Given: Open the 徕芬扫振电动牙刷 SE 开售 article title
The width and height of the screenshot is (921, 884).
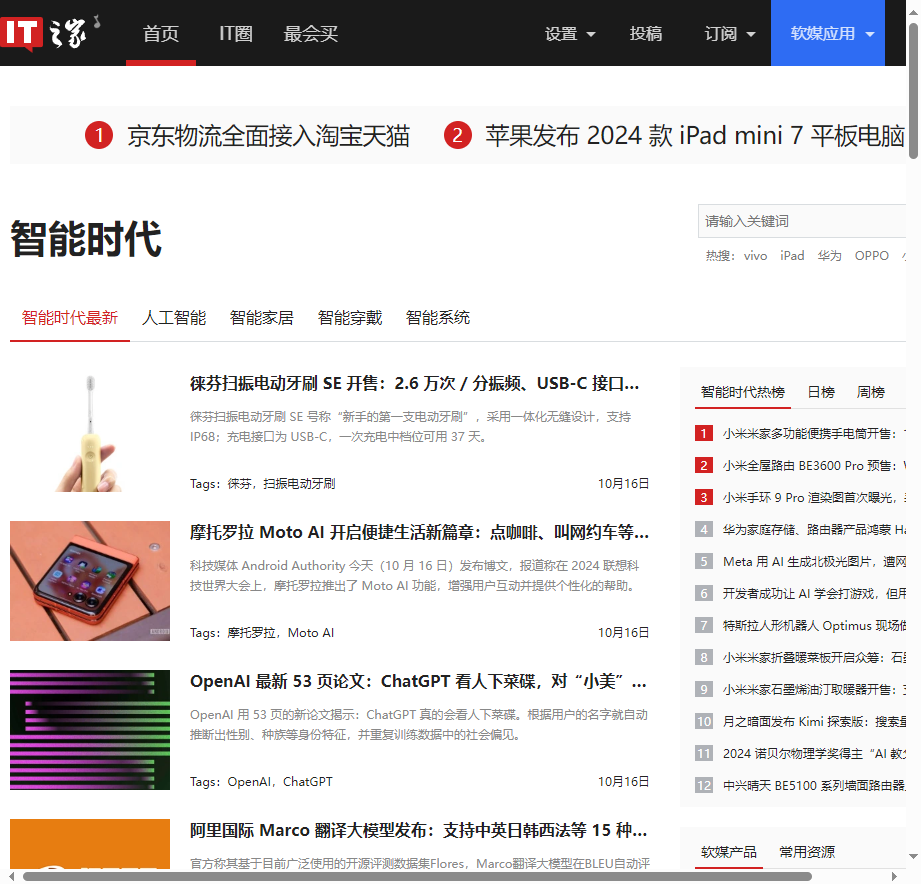Looking at the screenshot, I should (414, 384).
